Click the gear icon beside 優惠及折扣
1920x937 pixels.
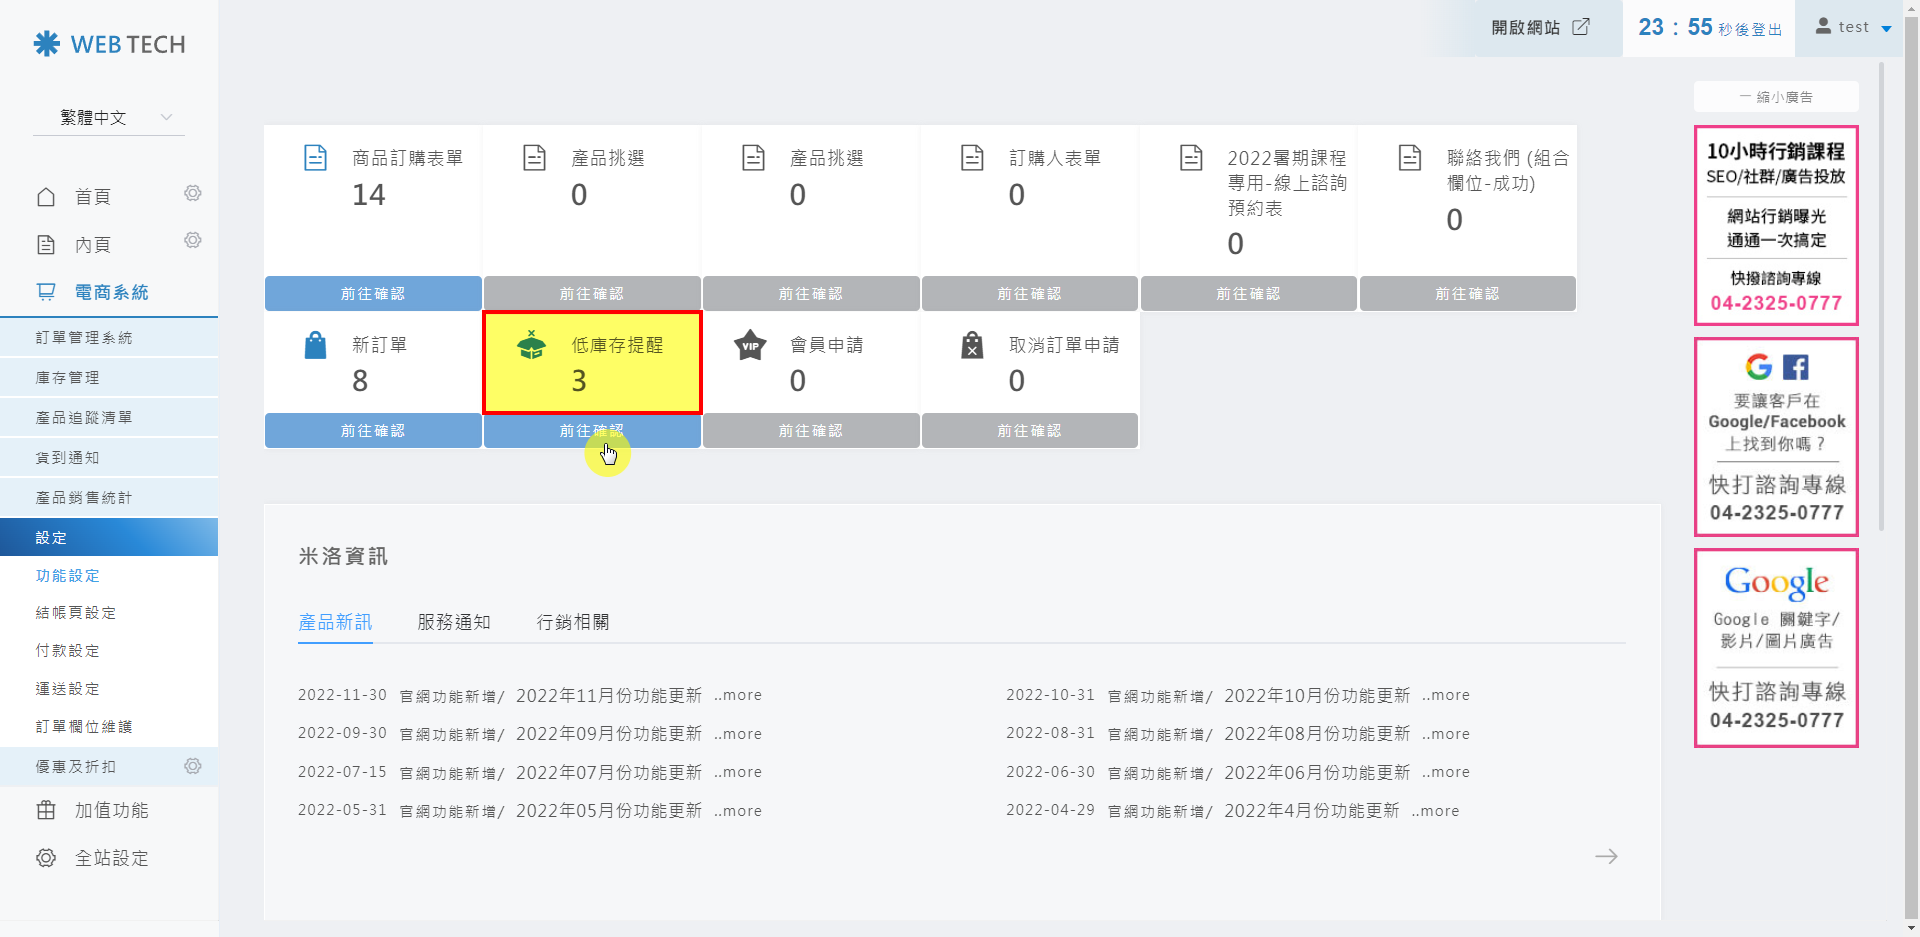click(x=193, y=766)
